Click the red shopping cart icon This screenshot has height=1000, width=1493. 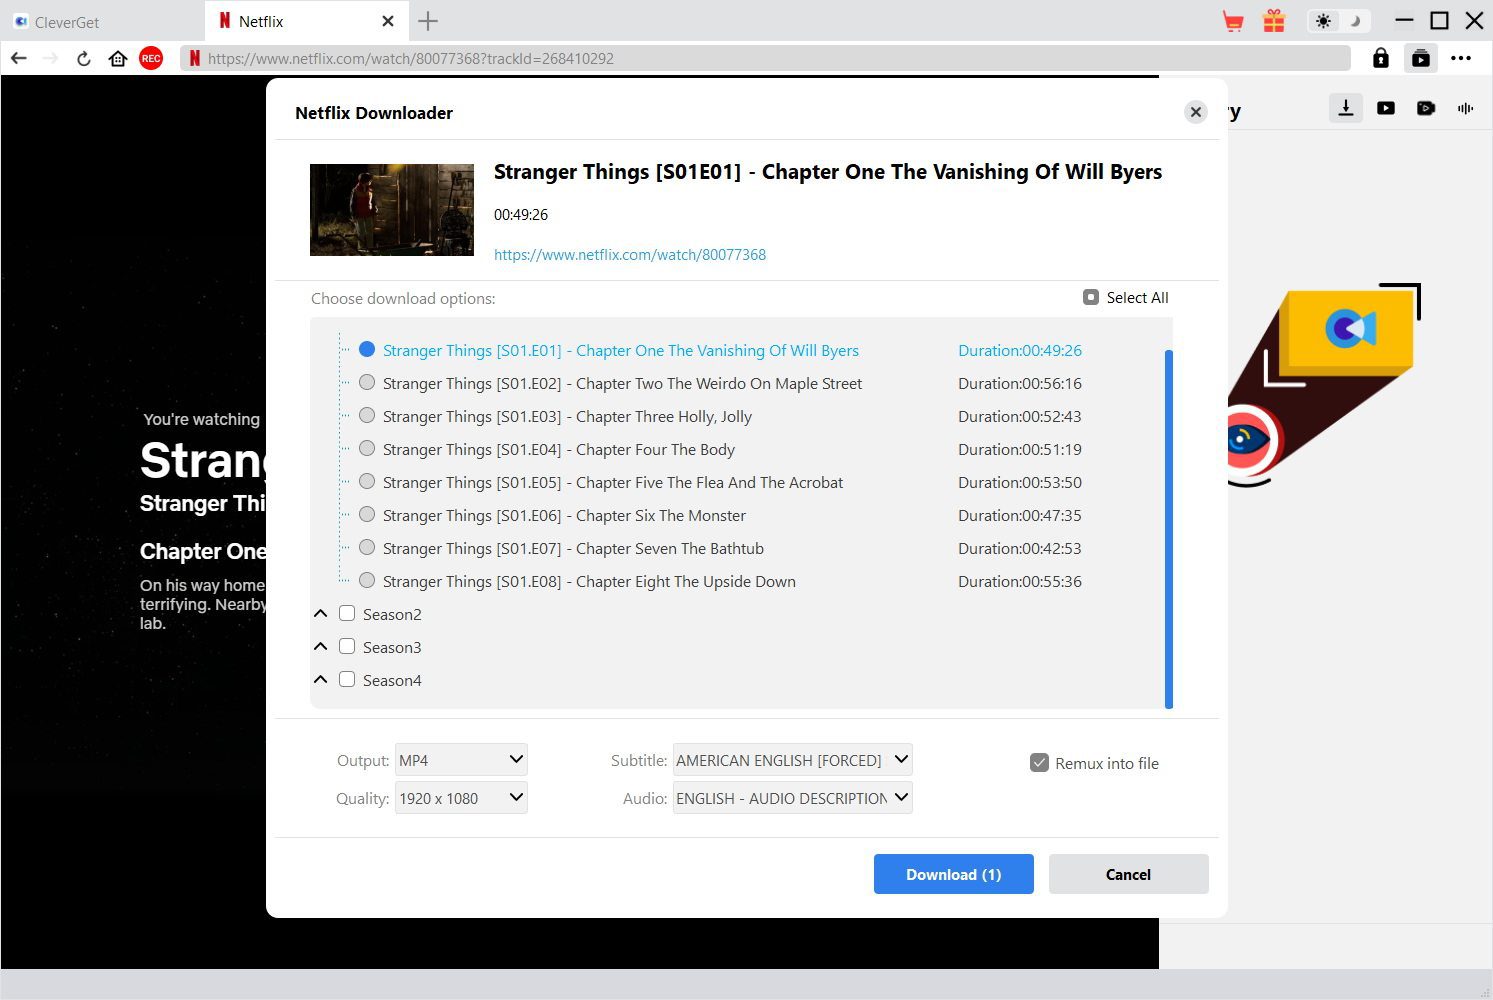click(x=1233, y=21)
